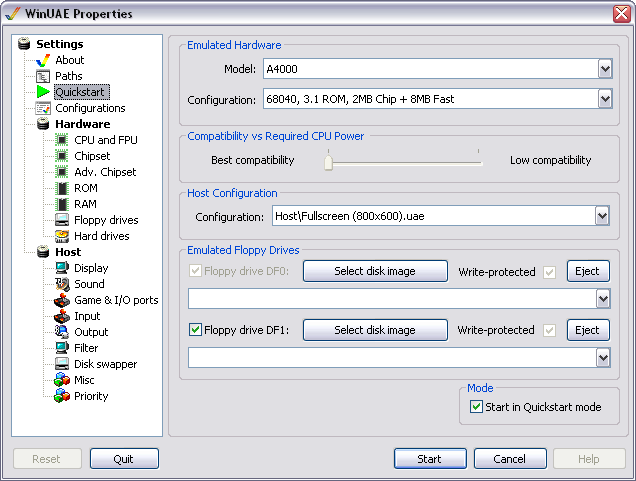Click the CPU and FPU chip icon
The image size is (636, 481).
[62, 140]
